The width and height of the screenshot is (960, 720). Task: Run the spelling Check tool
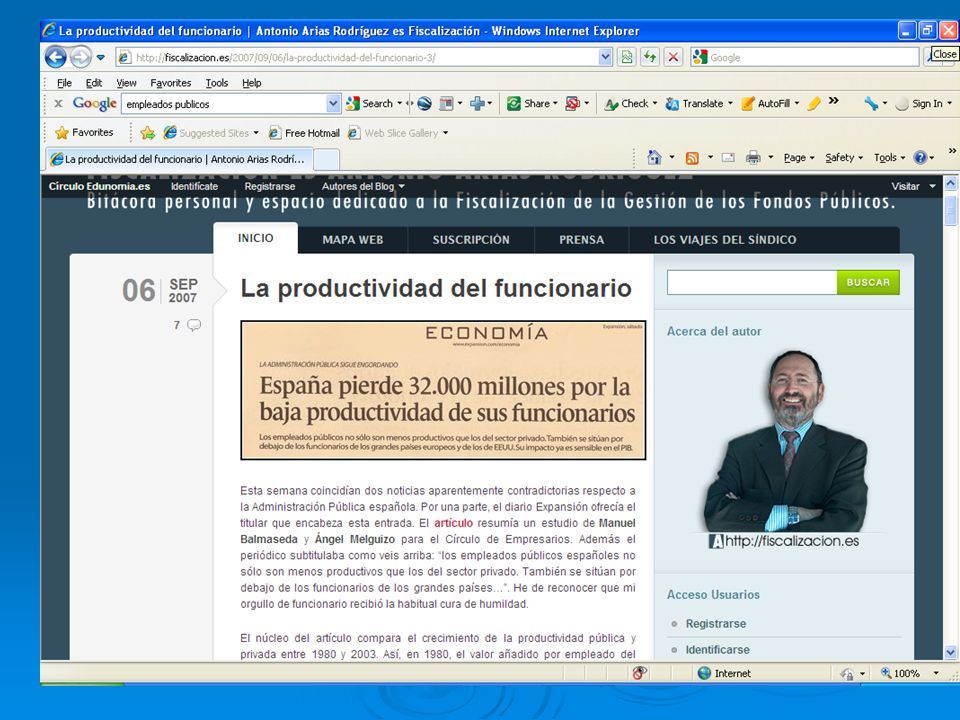pyautogui.click(x=626, y=103)
